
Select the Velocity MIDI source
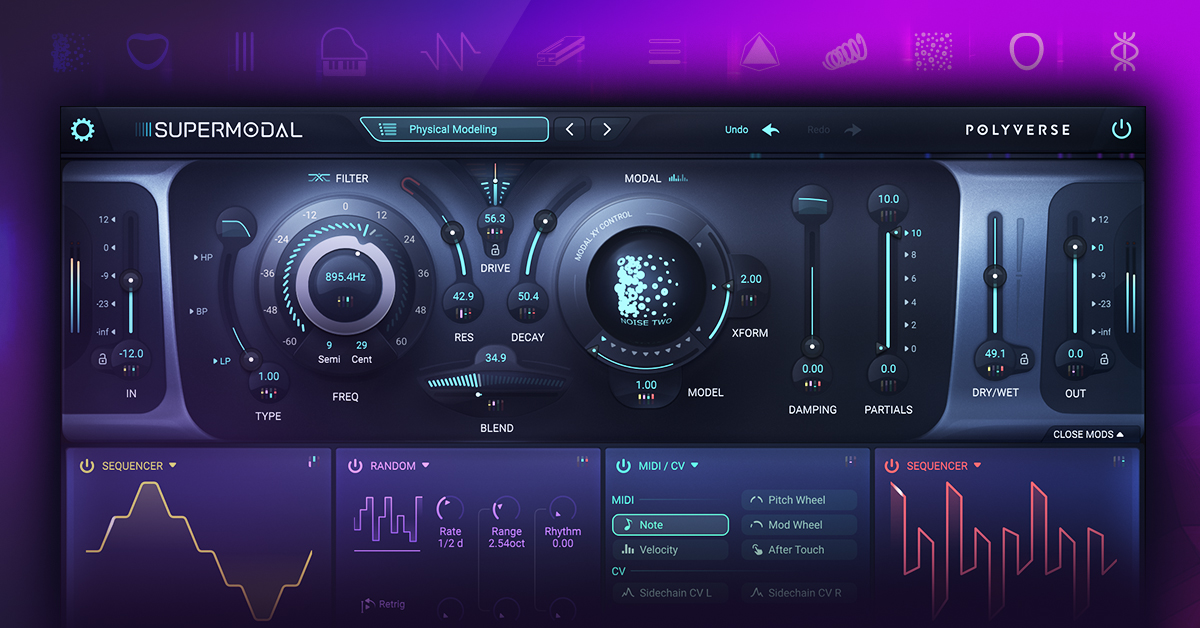(671, 550)
